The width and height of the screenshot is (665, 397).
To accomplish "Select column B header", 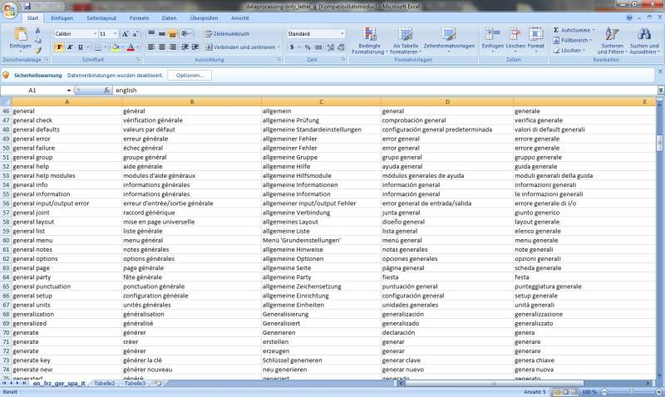I will click(192, 102).
